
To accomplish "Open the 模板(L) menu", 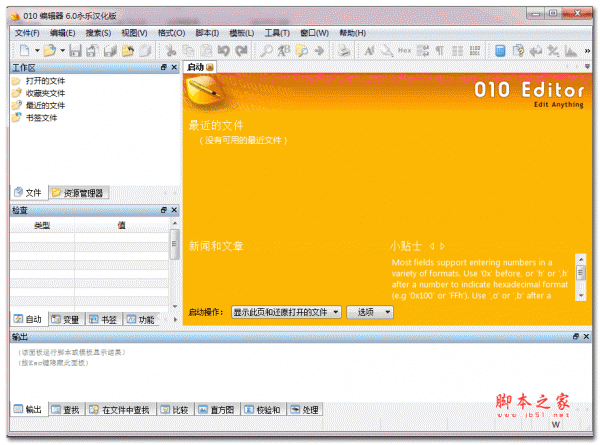I will coord(241,33).
